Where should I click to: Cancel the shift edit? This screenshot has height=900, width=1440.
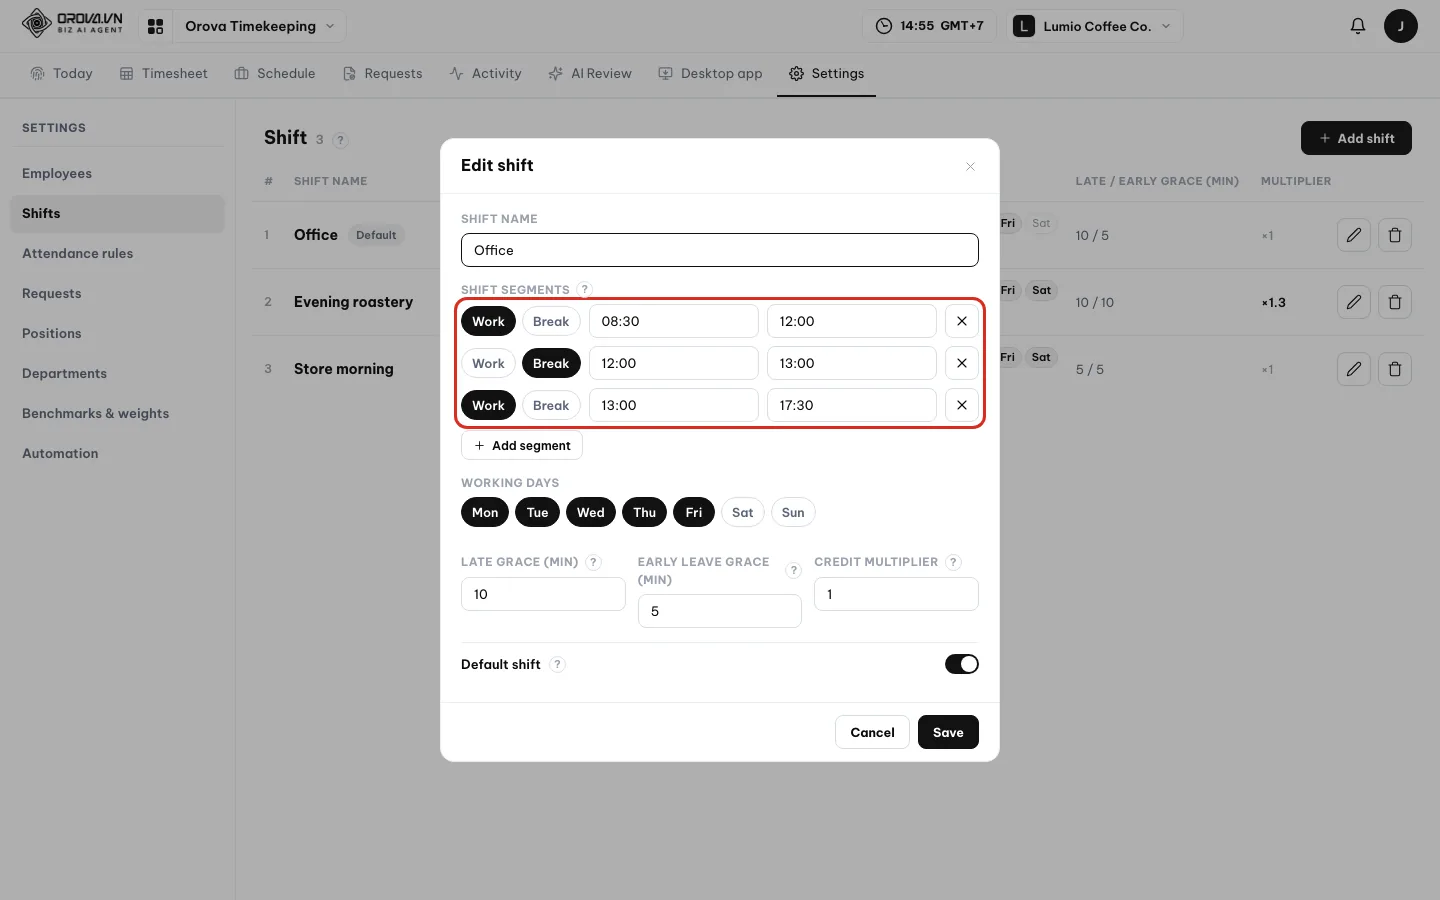pos(872,732)
